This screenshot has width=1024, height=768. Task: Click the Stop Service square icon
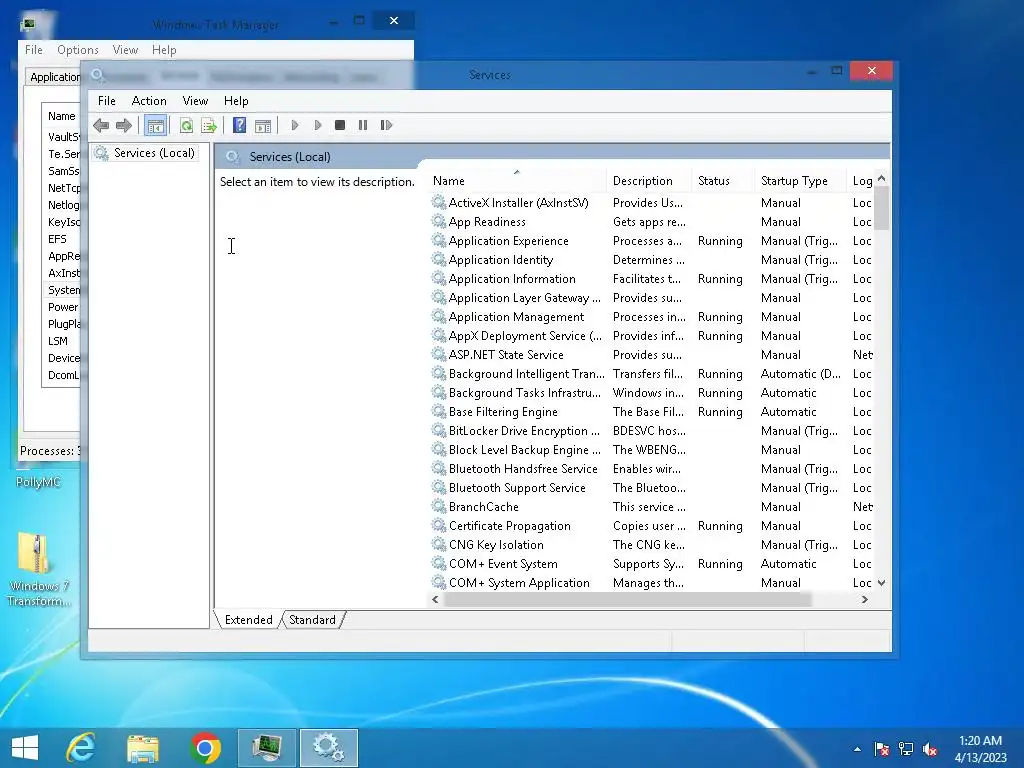(x=340, y=125)
